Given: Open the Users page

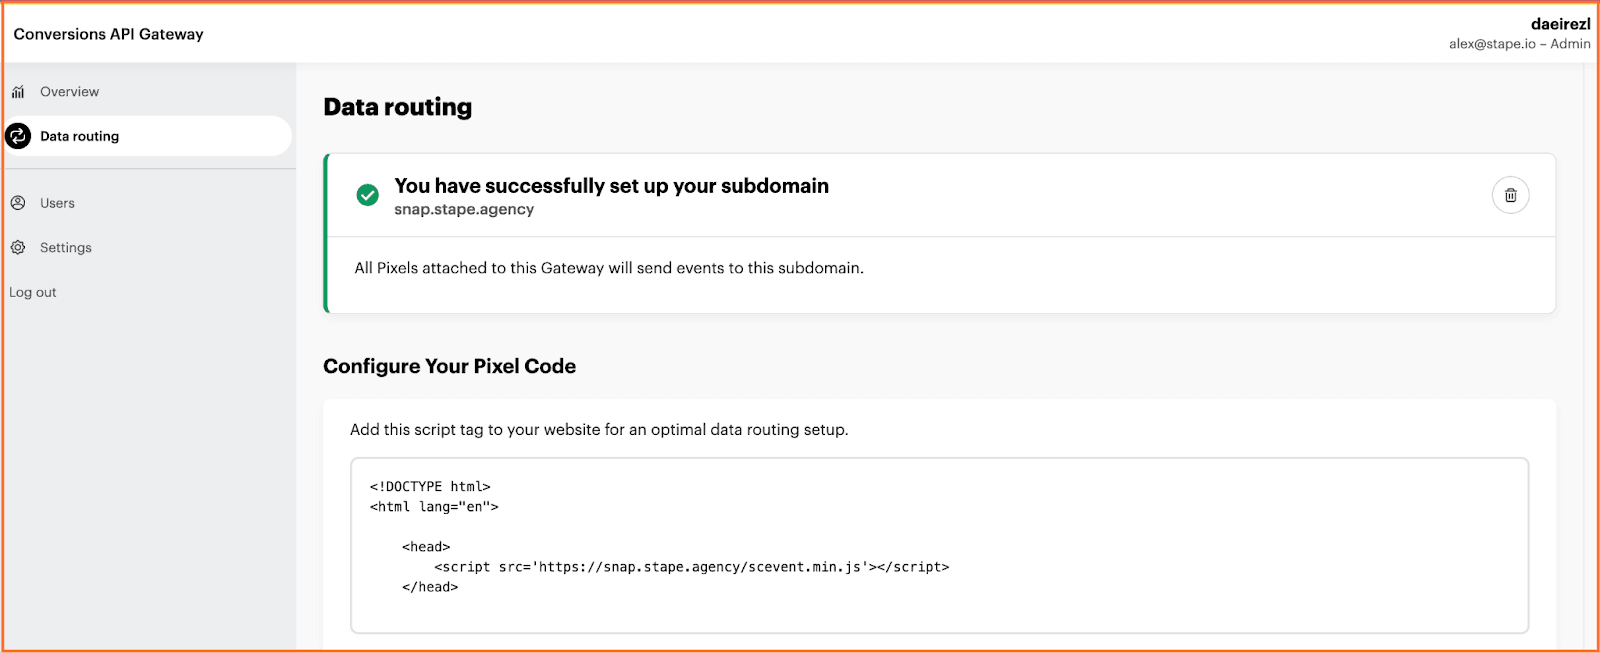Looking at the screenshot, I should coord(57,203).
